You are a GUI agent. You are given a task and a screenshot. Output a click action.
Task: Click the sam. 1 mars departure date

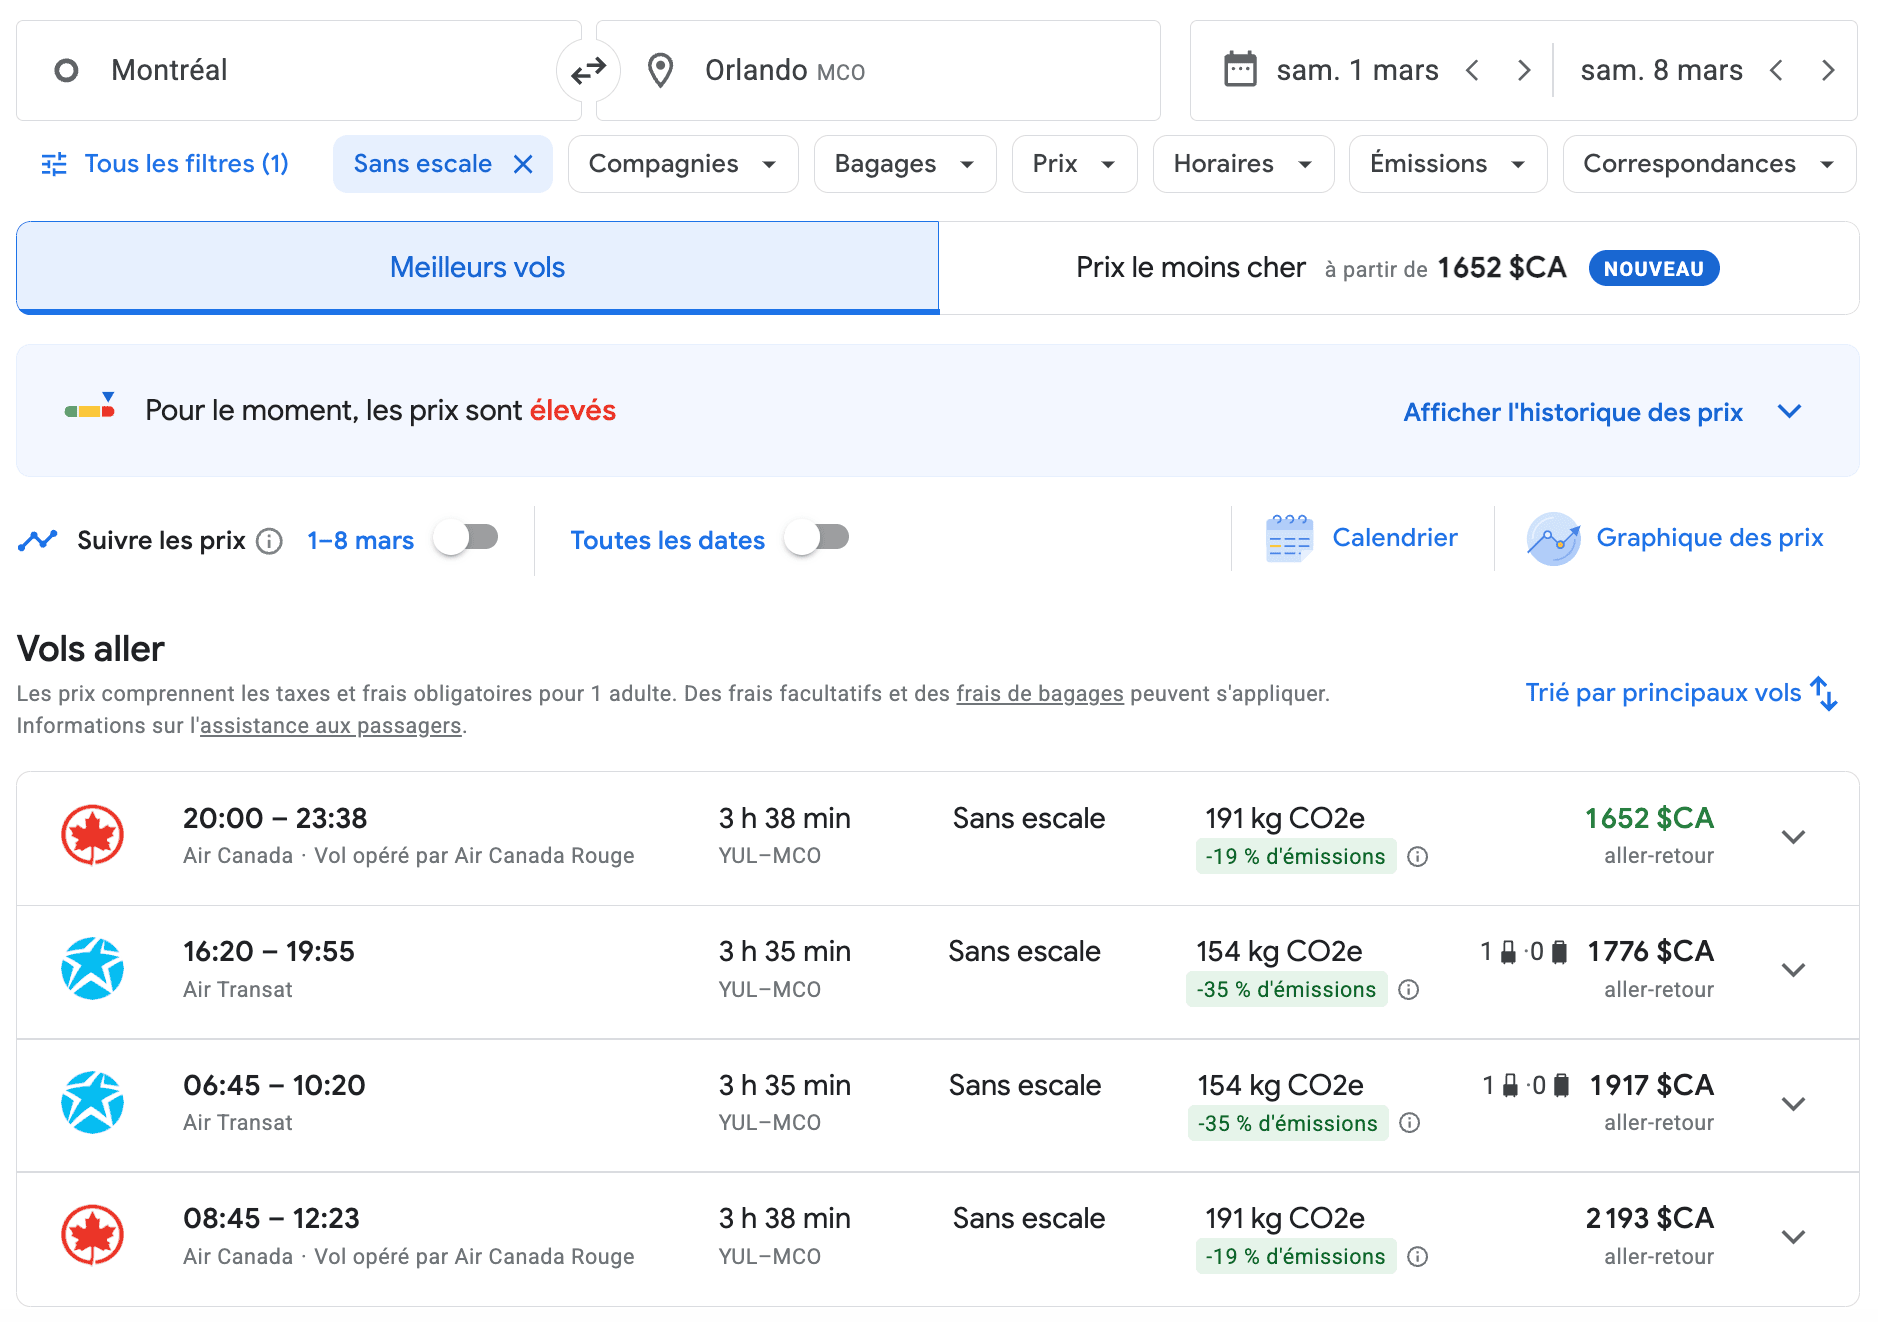1357,70
